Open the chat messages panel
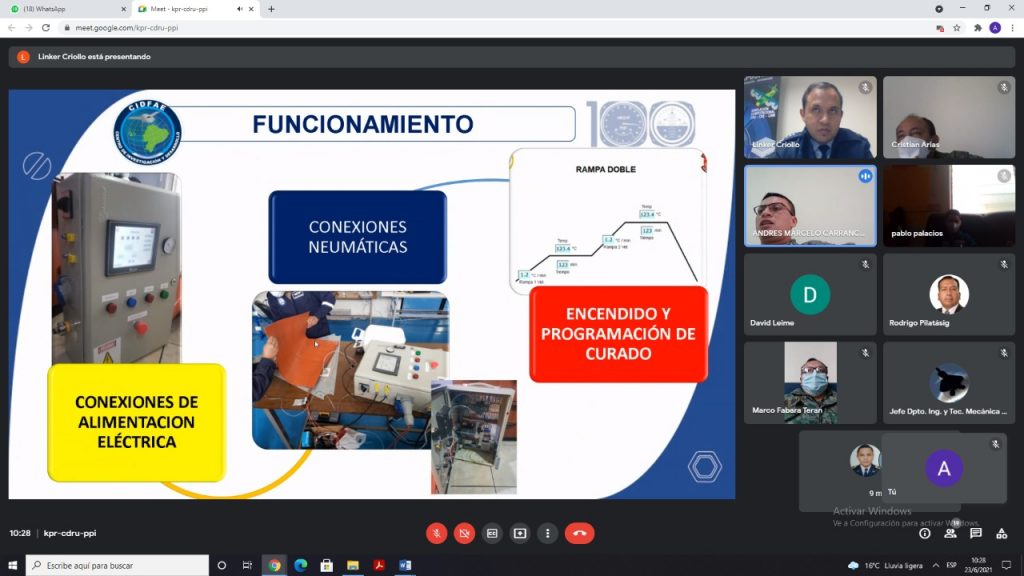Screen dimensions: 1024x576 click(976, 533)
